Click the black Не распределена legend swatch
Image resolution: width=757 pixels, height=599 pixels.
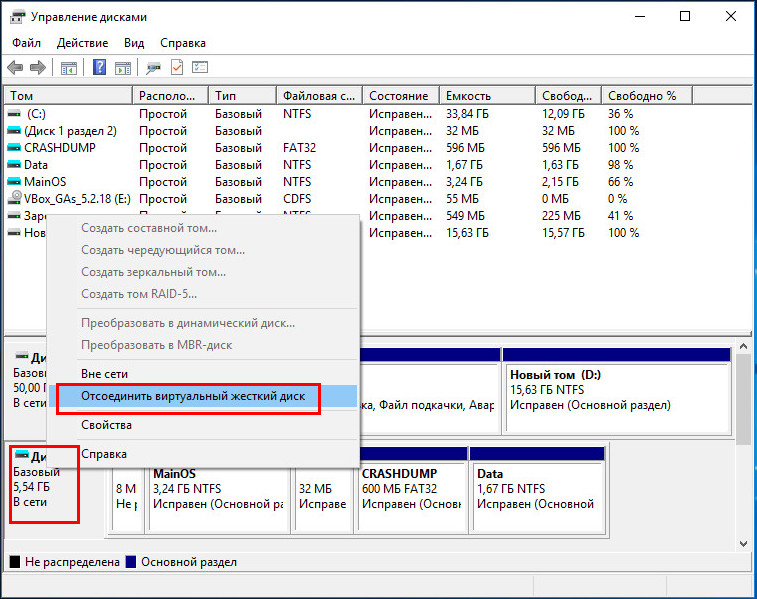[x=15, y=562]
